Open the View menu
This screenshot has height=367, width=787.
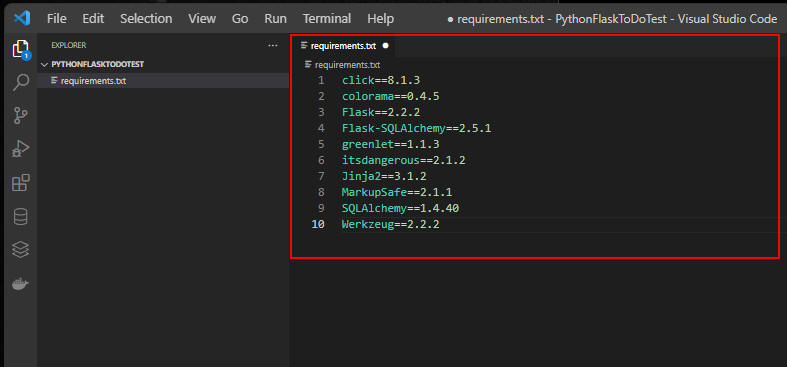pos(202,19)
